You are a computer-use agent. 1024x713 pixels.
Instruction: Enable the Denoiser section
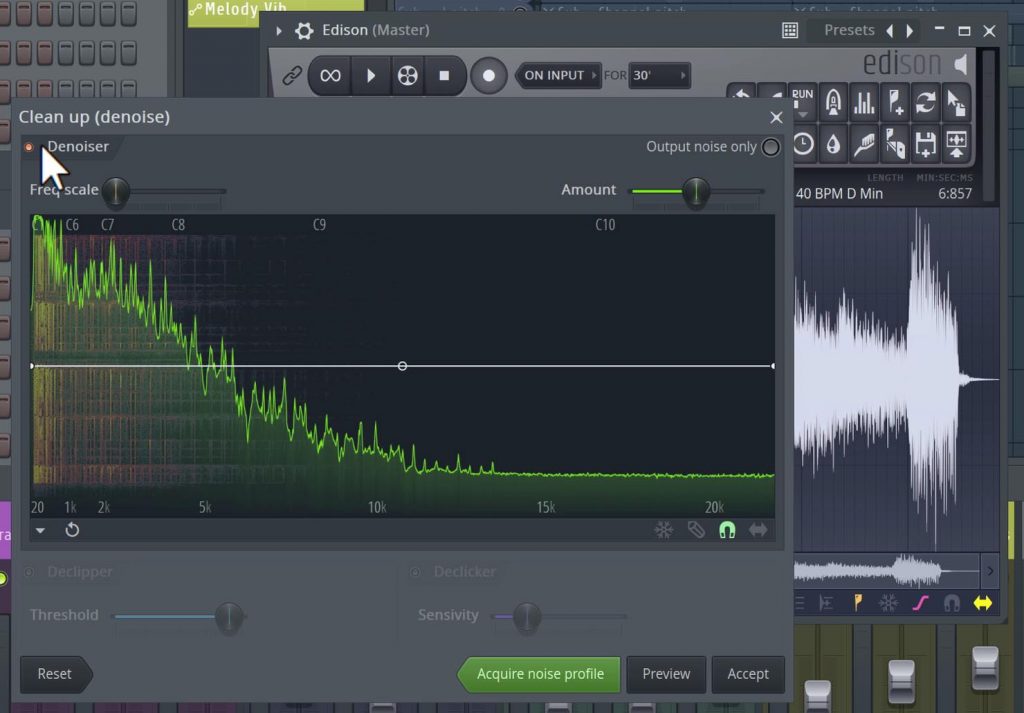point(29,146)
